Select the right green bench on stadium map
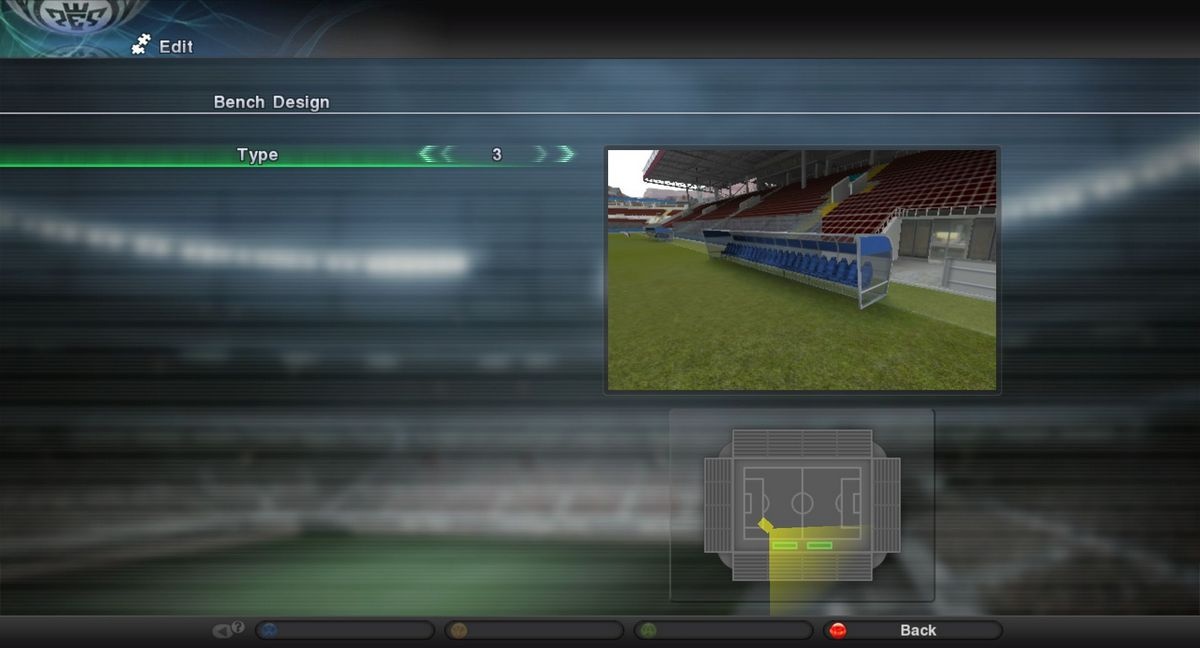The width and height of the screenshot is (1200, 648). tap(820, 545)
